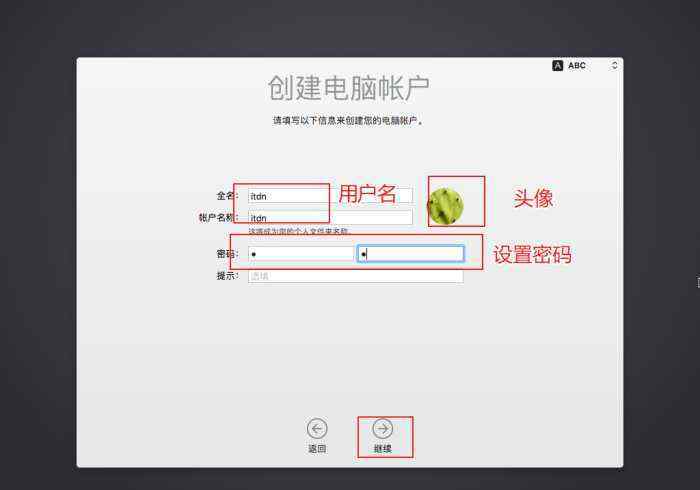Click the 创建电脑帐户 heading
This screenshot has height=490, width=700.
click(349, 88)
